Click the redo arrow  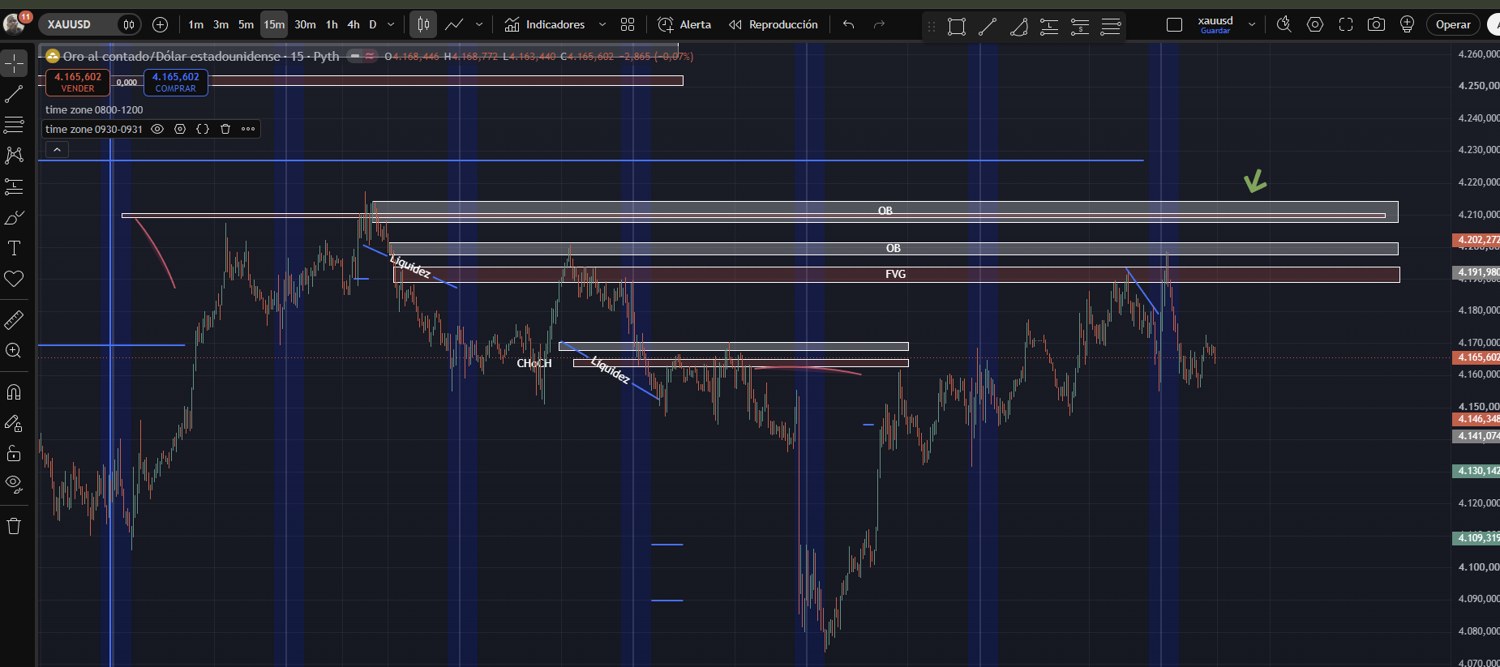pyautogui.click(x=879, y=24)
